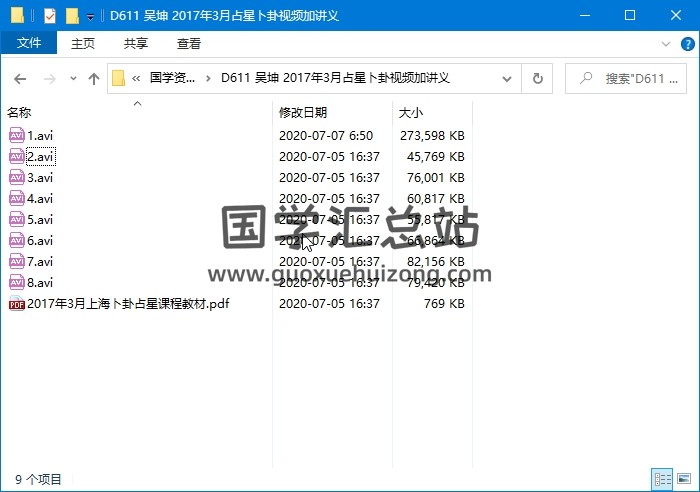Sort by 修改日期 column header

coord(303,113)
